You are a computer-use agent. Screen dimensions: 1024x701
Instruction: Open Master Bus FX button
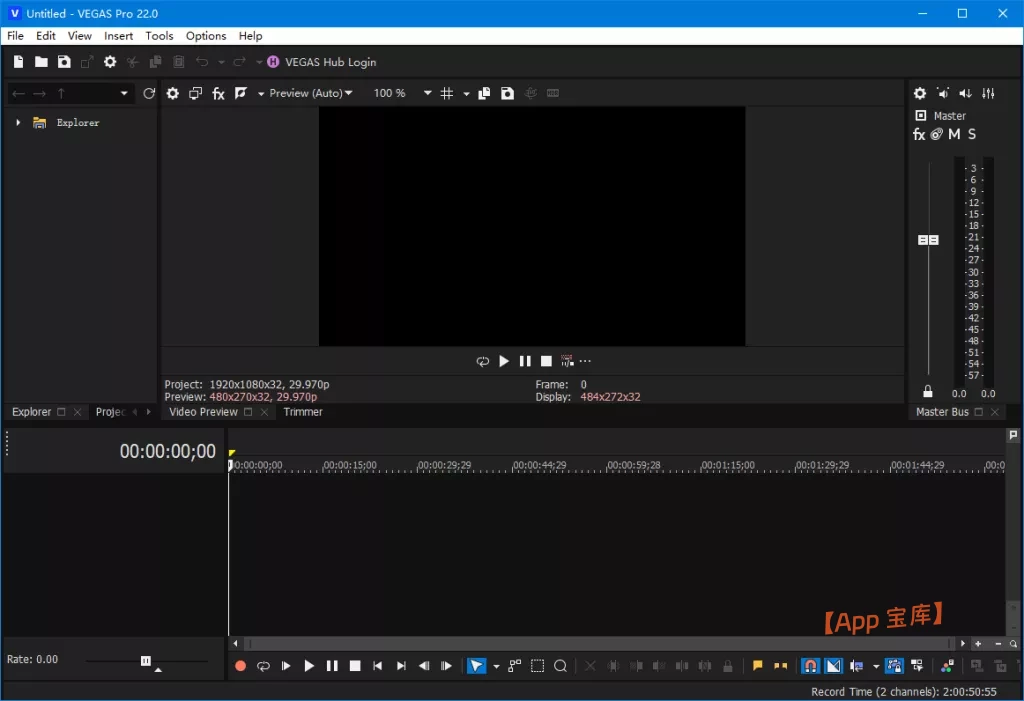point(919,134)
